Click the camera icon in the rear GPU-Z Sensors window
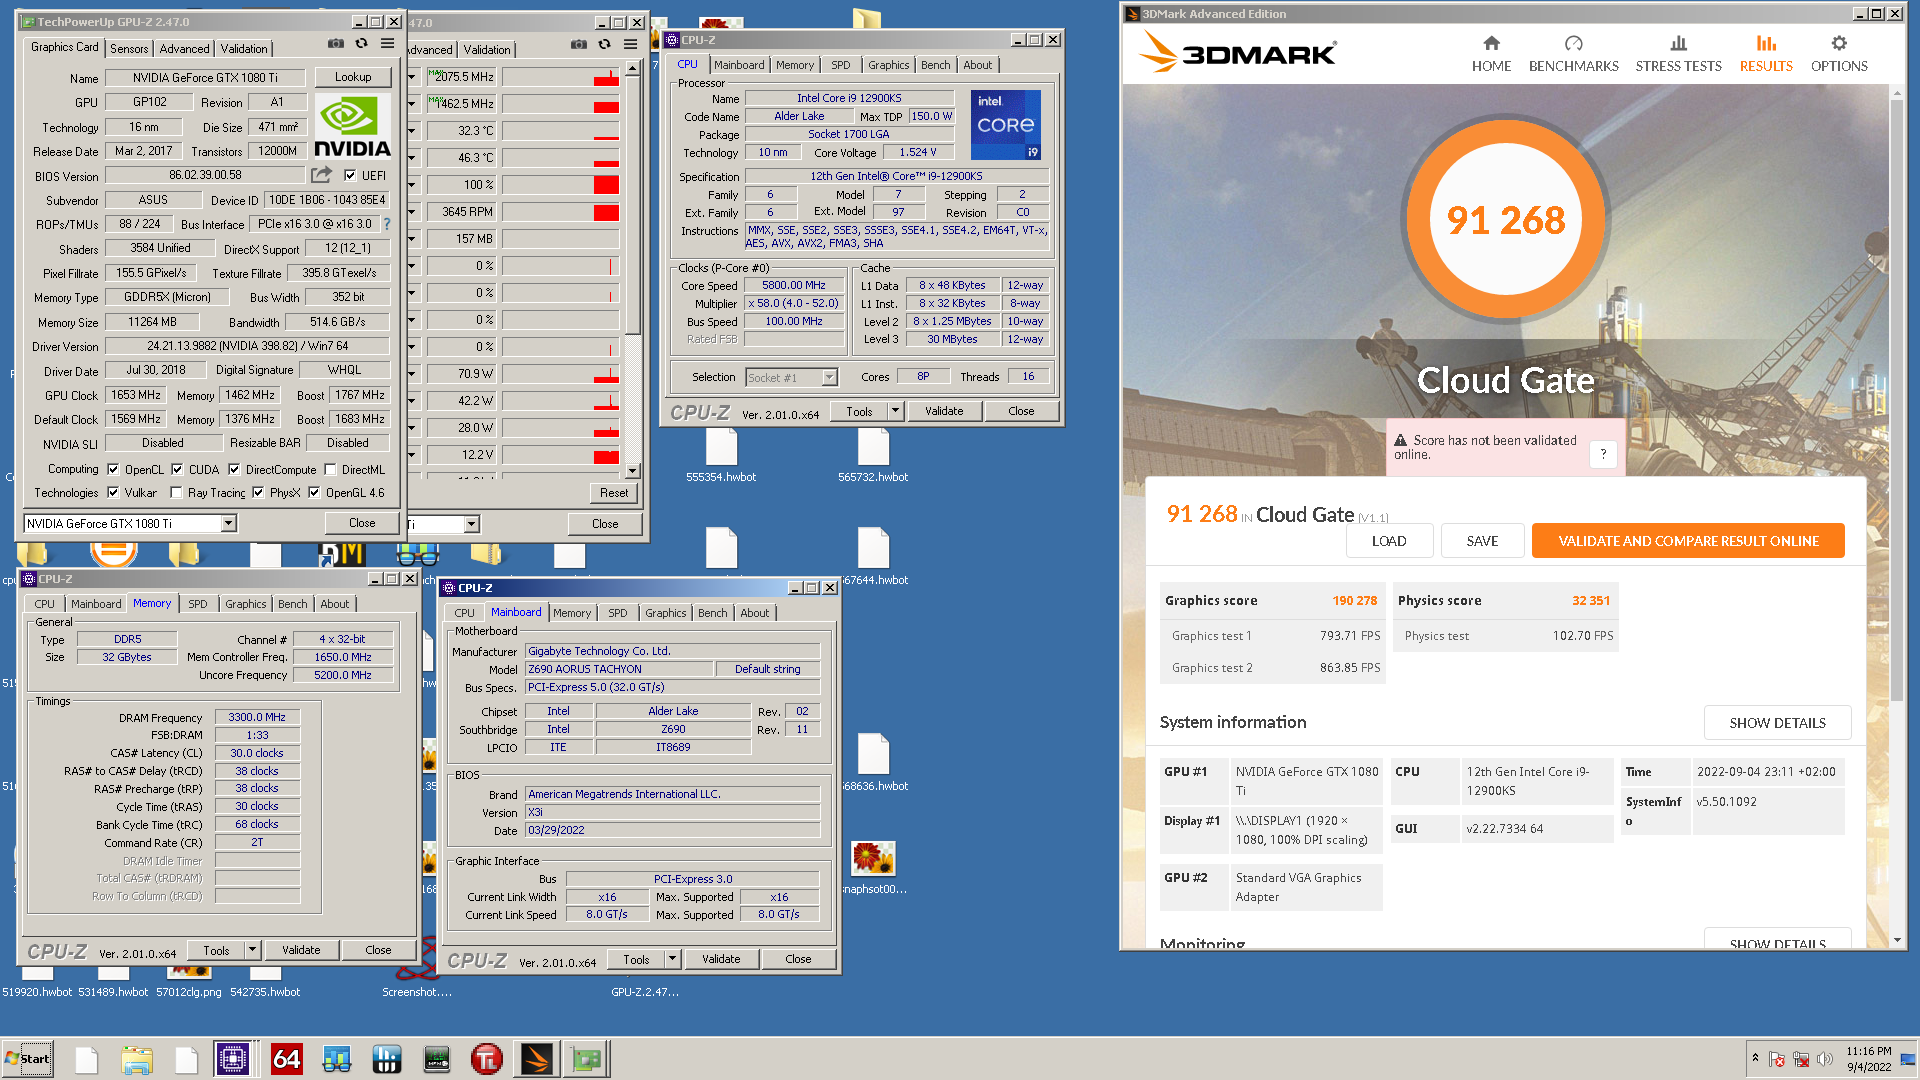Viewport: 1920px width, 1080px height. (579, 44)
